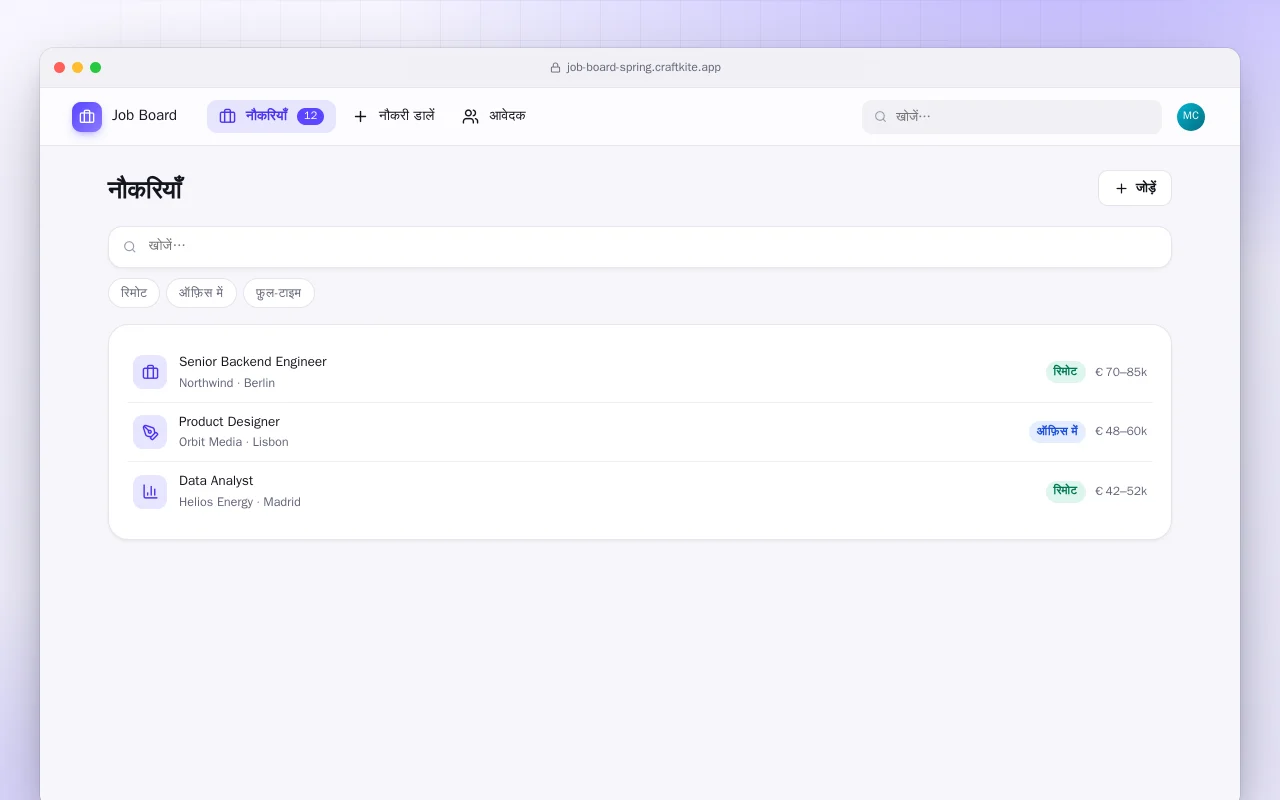Click the € 42–52k salary text

pos(1121,492)
